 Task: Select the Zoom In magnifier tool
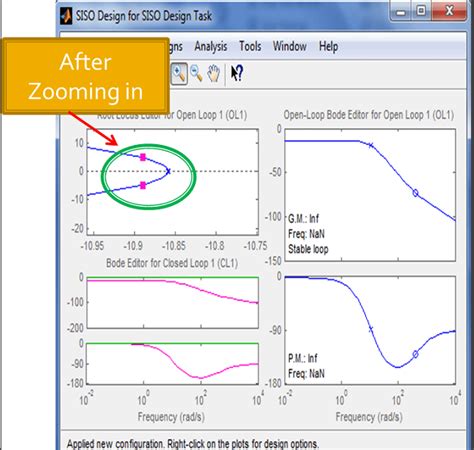179,74
